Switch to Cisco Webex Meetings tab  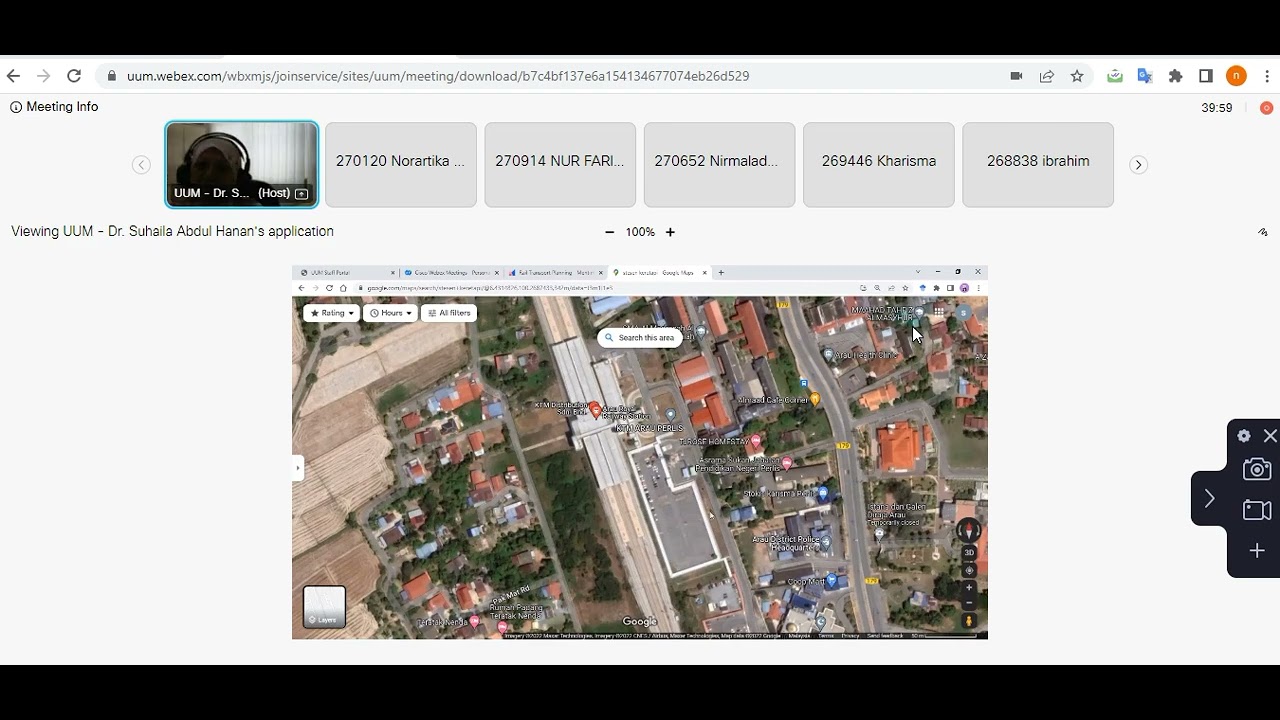[x=450, y=272]
